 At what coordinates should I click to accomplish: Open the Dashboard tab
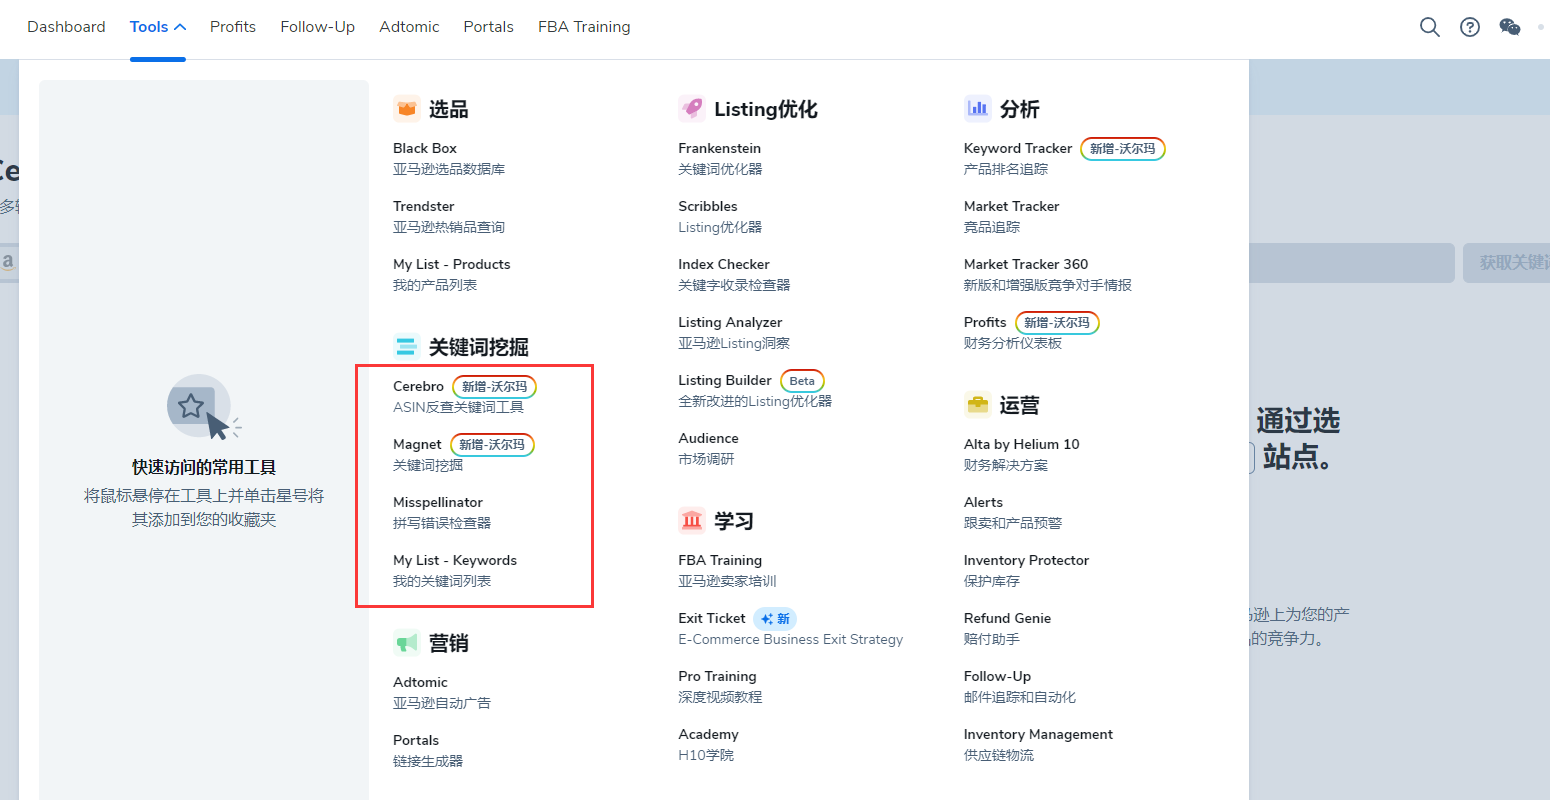point(66,27)
